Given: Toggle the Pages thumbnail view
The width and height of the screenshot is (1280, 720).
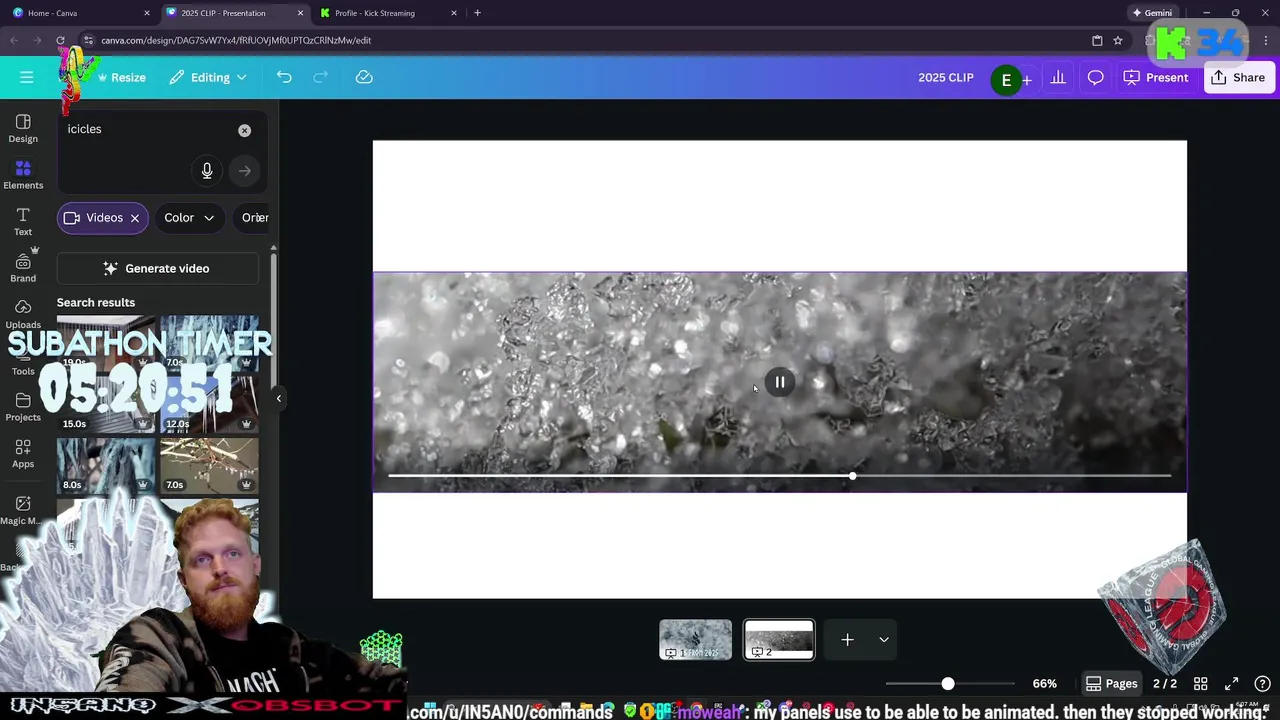Looking at the screenshot, I should [1111, 683].
